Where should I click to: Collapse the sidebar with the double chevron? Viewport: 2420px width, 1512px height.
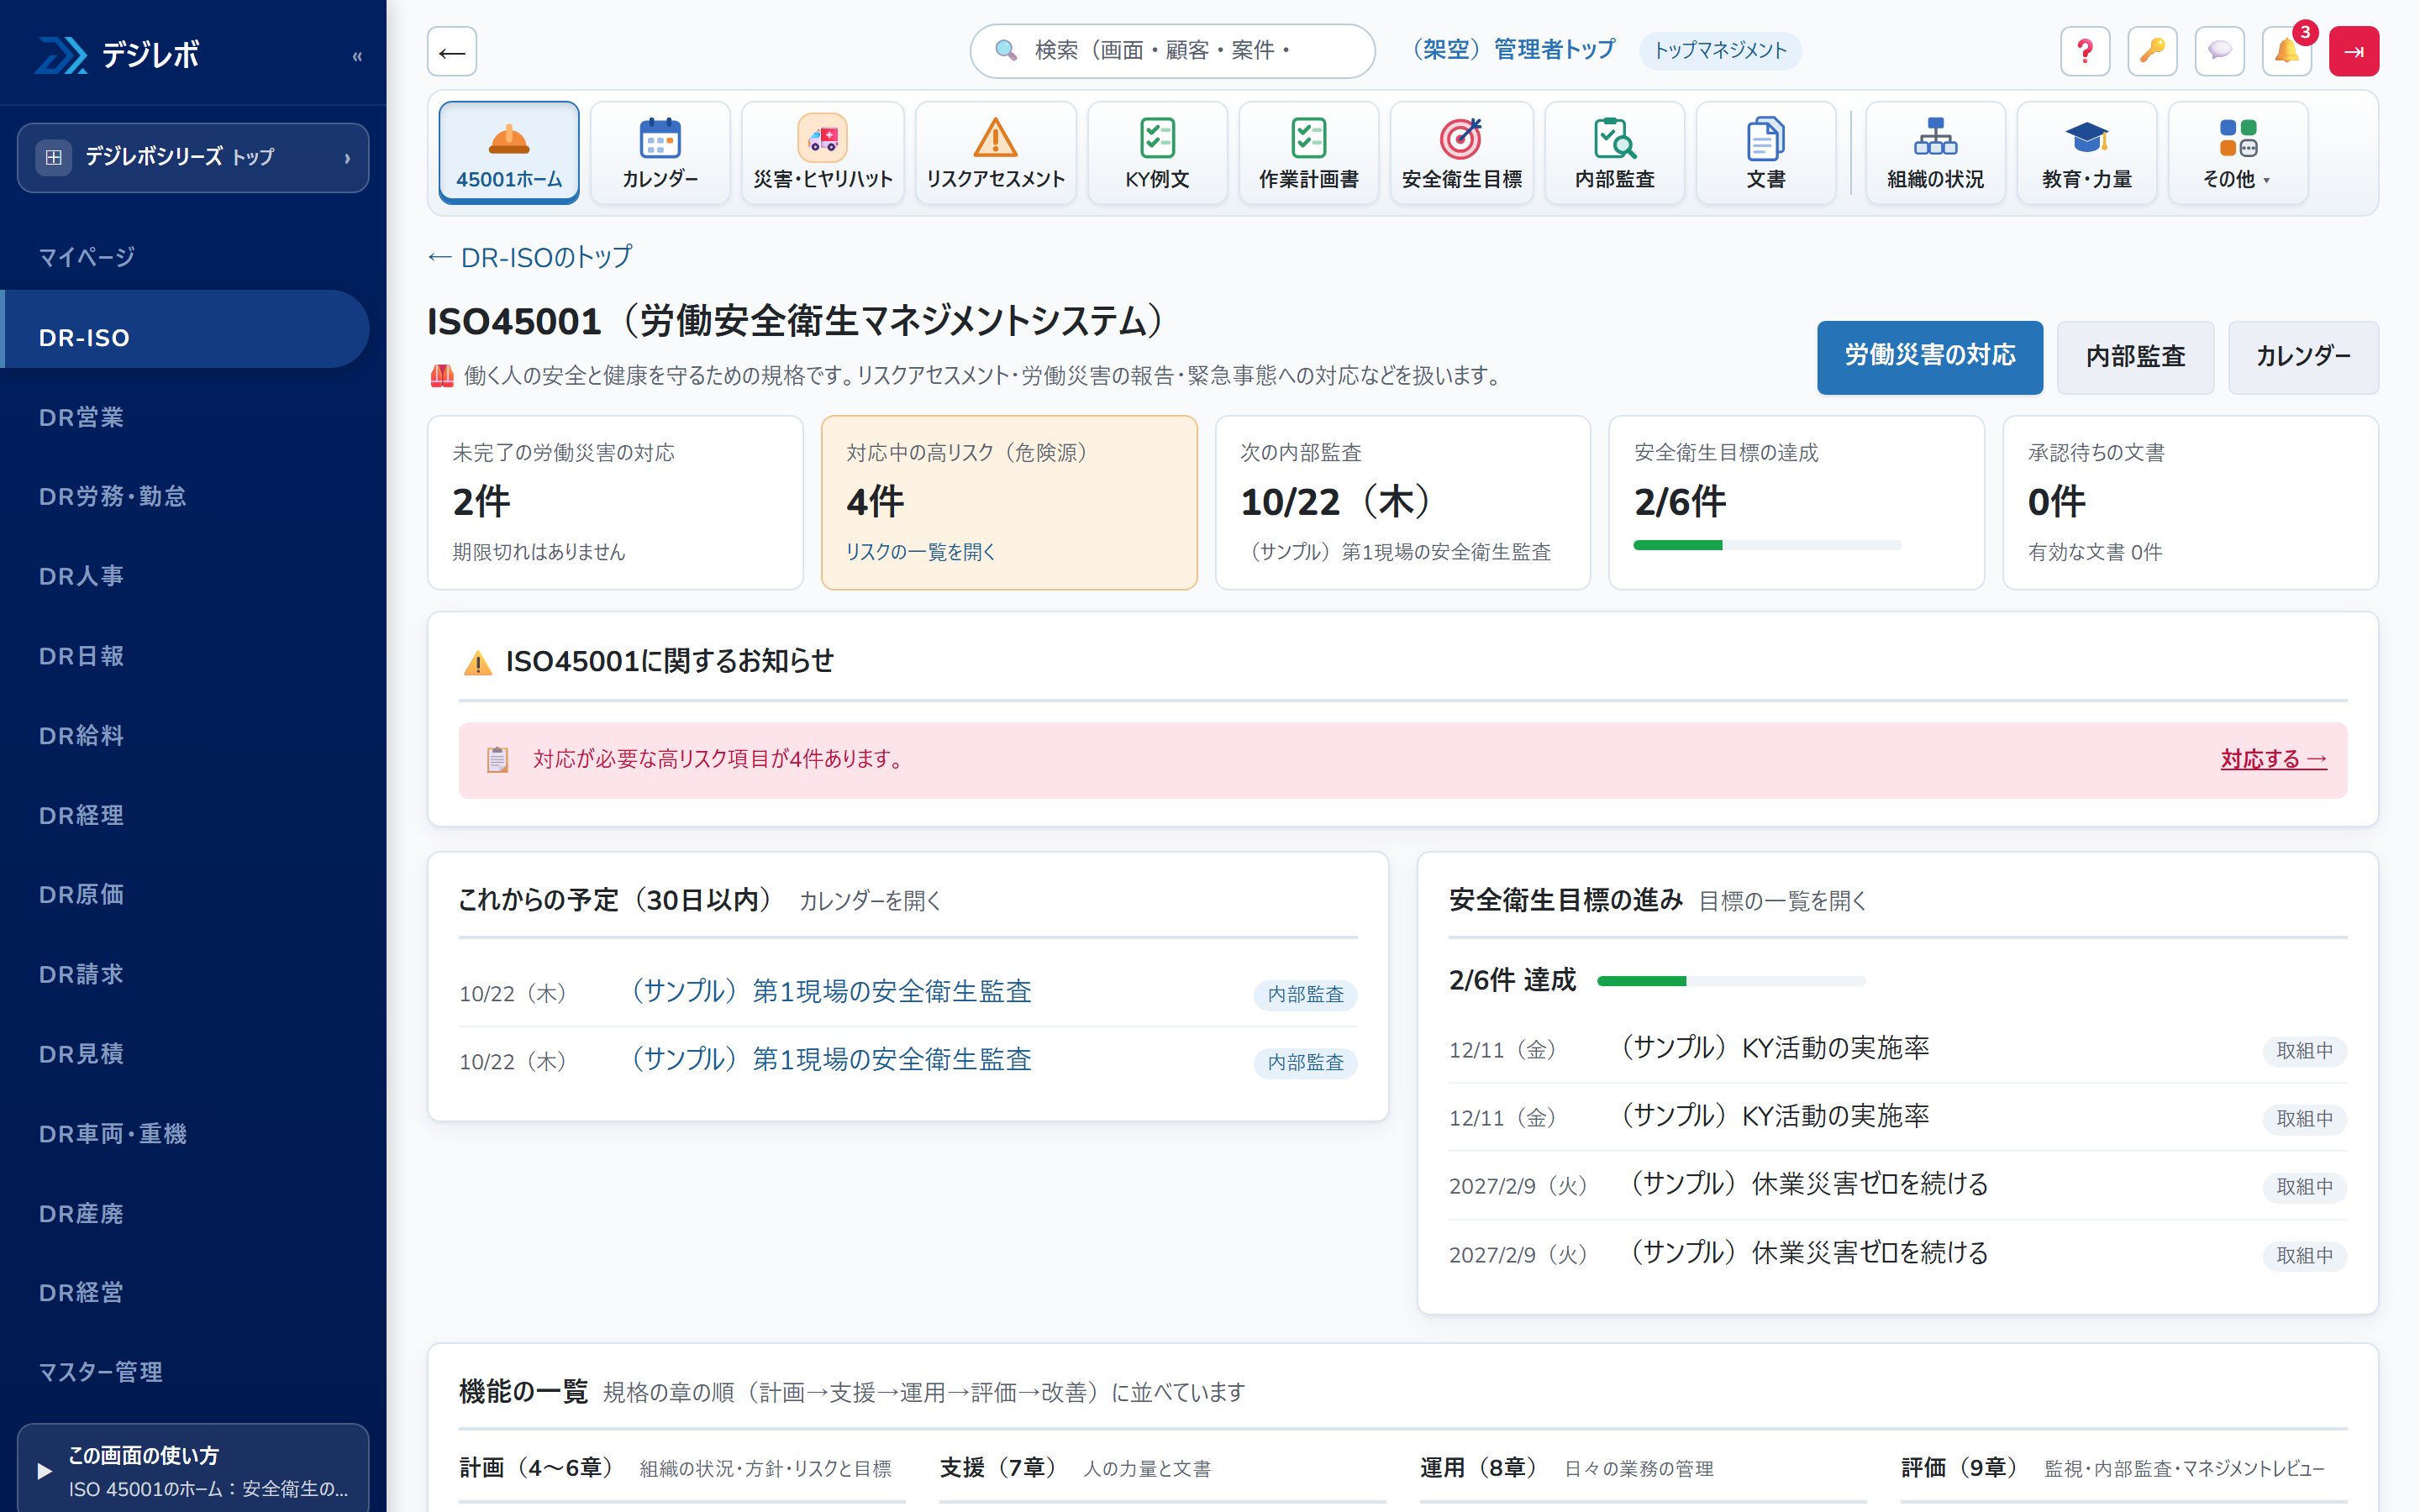(357, 56)
